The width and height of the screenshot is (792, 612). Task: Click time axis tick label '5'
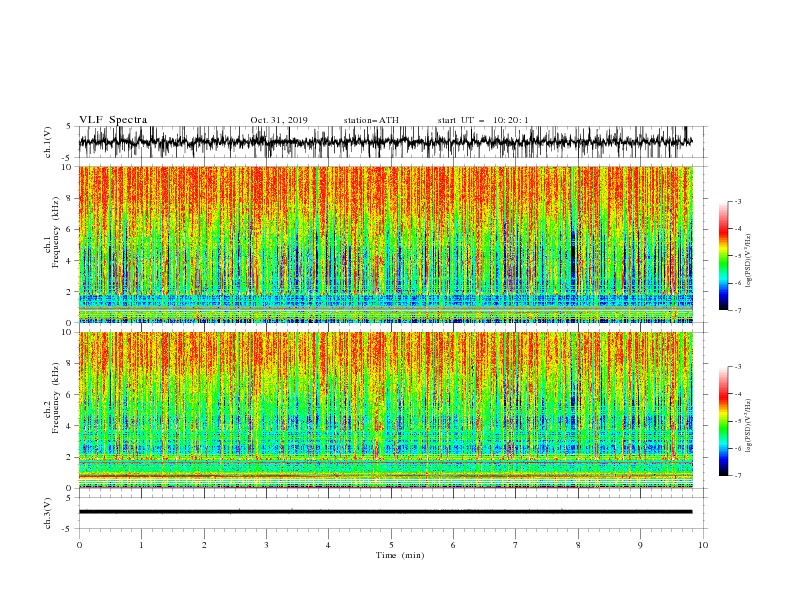click(x=391, y=545)
